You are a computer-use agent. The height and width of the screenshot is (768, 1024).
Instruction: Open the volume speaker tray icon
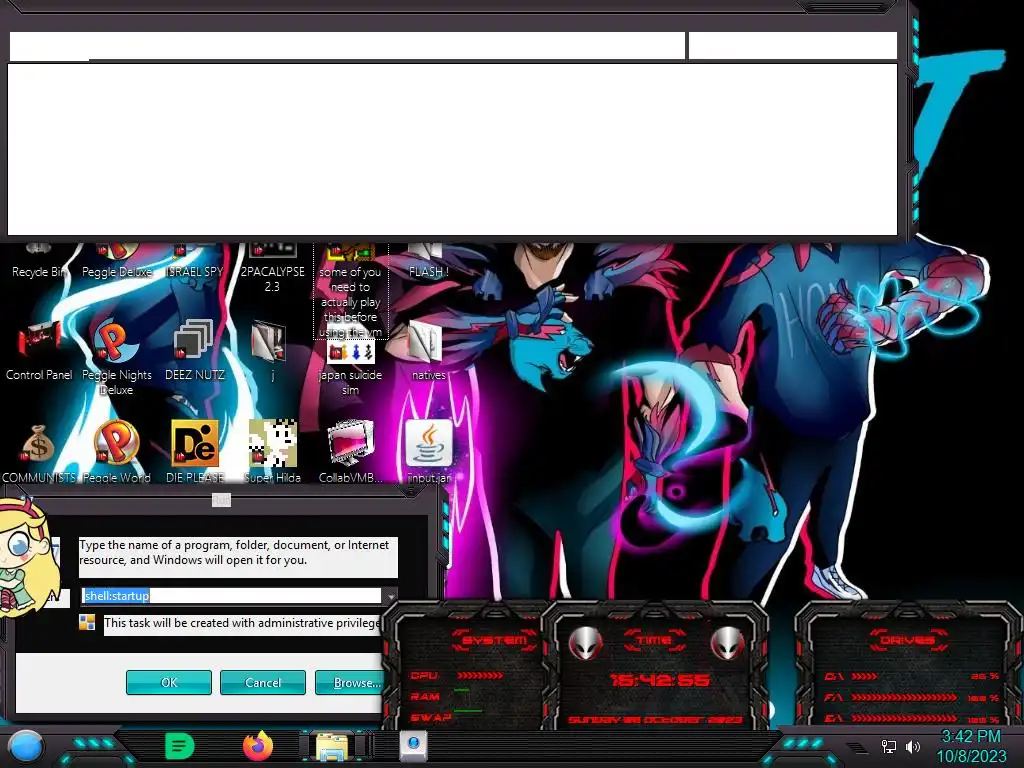point(913,746)
